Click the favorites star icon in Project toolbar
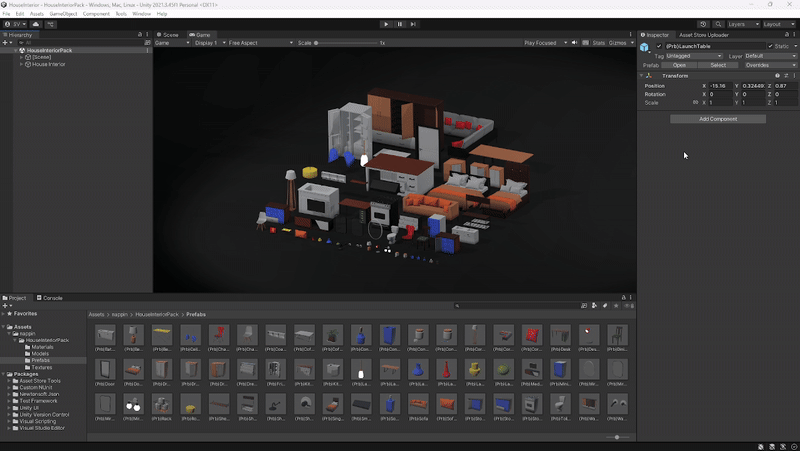 coord(616,306)
